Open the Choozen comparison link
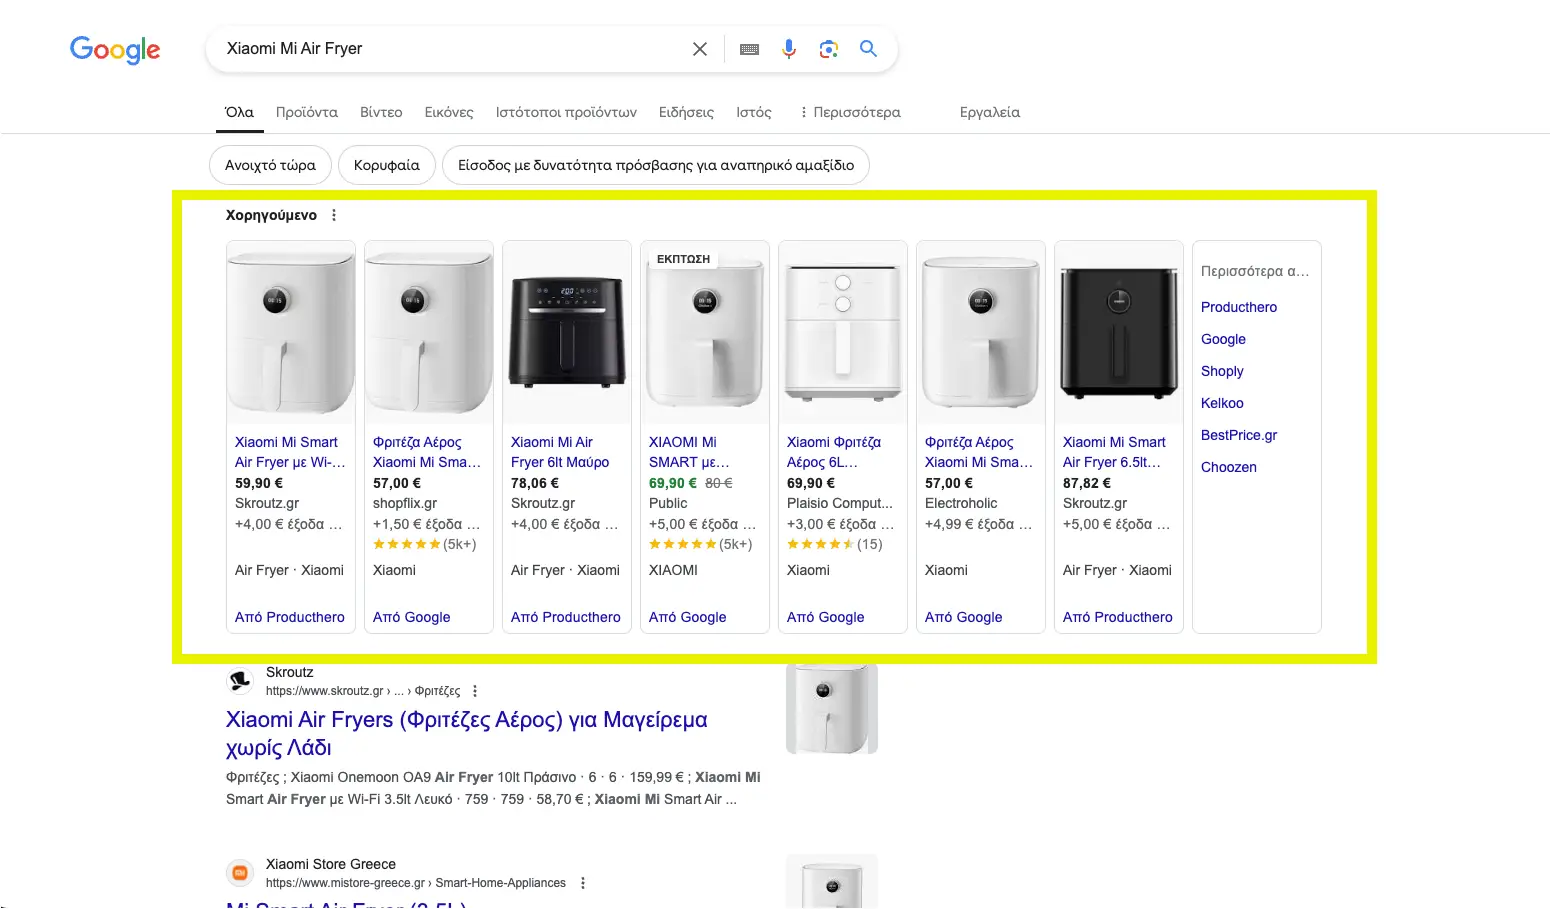This screenshot has width=1550, height=909. pos(1229,467)
